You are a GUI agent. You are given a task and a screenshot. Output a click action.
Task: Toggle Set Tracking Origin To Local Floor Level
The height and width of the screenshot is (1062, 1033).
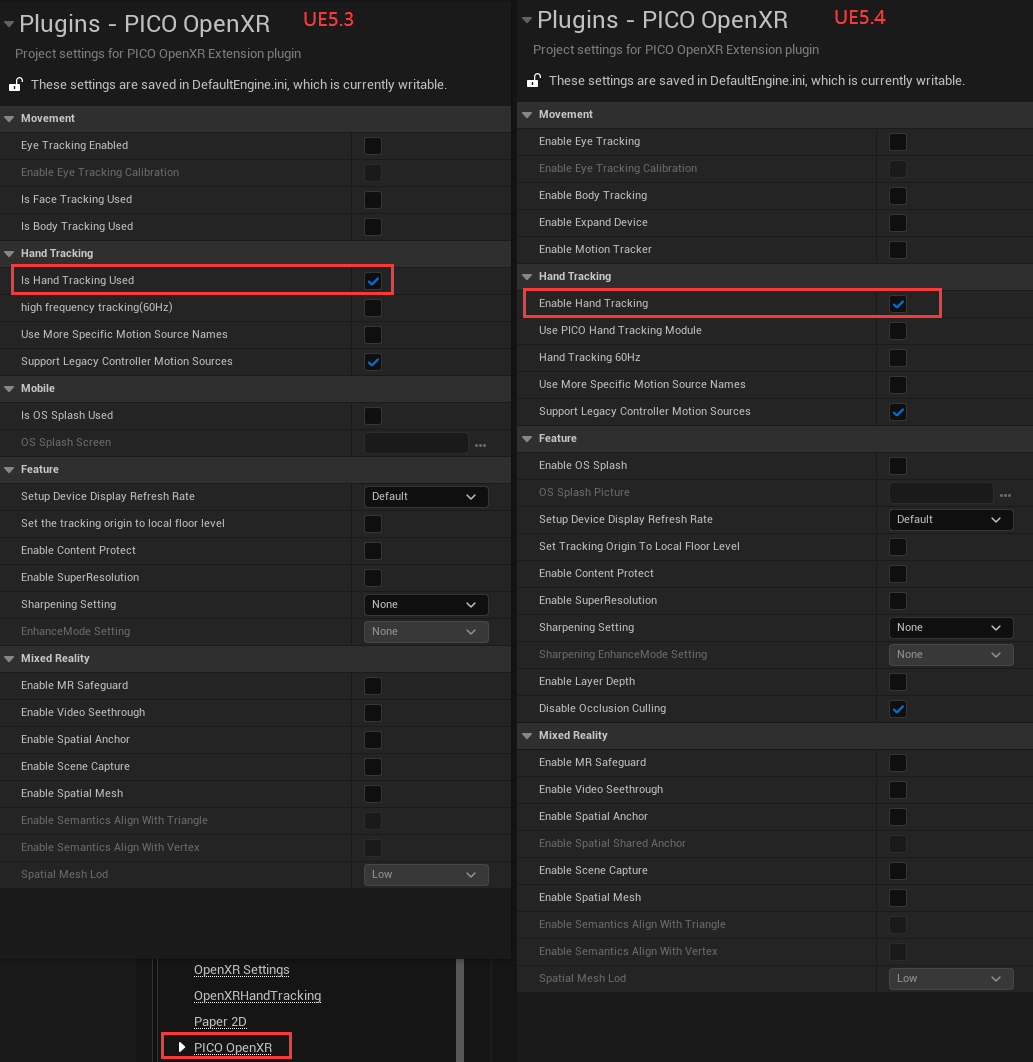pyautogui.click(x=898, y=547)
